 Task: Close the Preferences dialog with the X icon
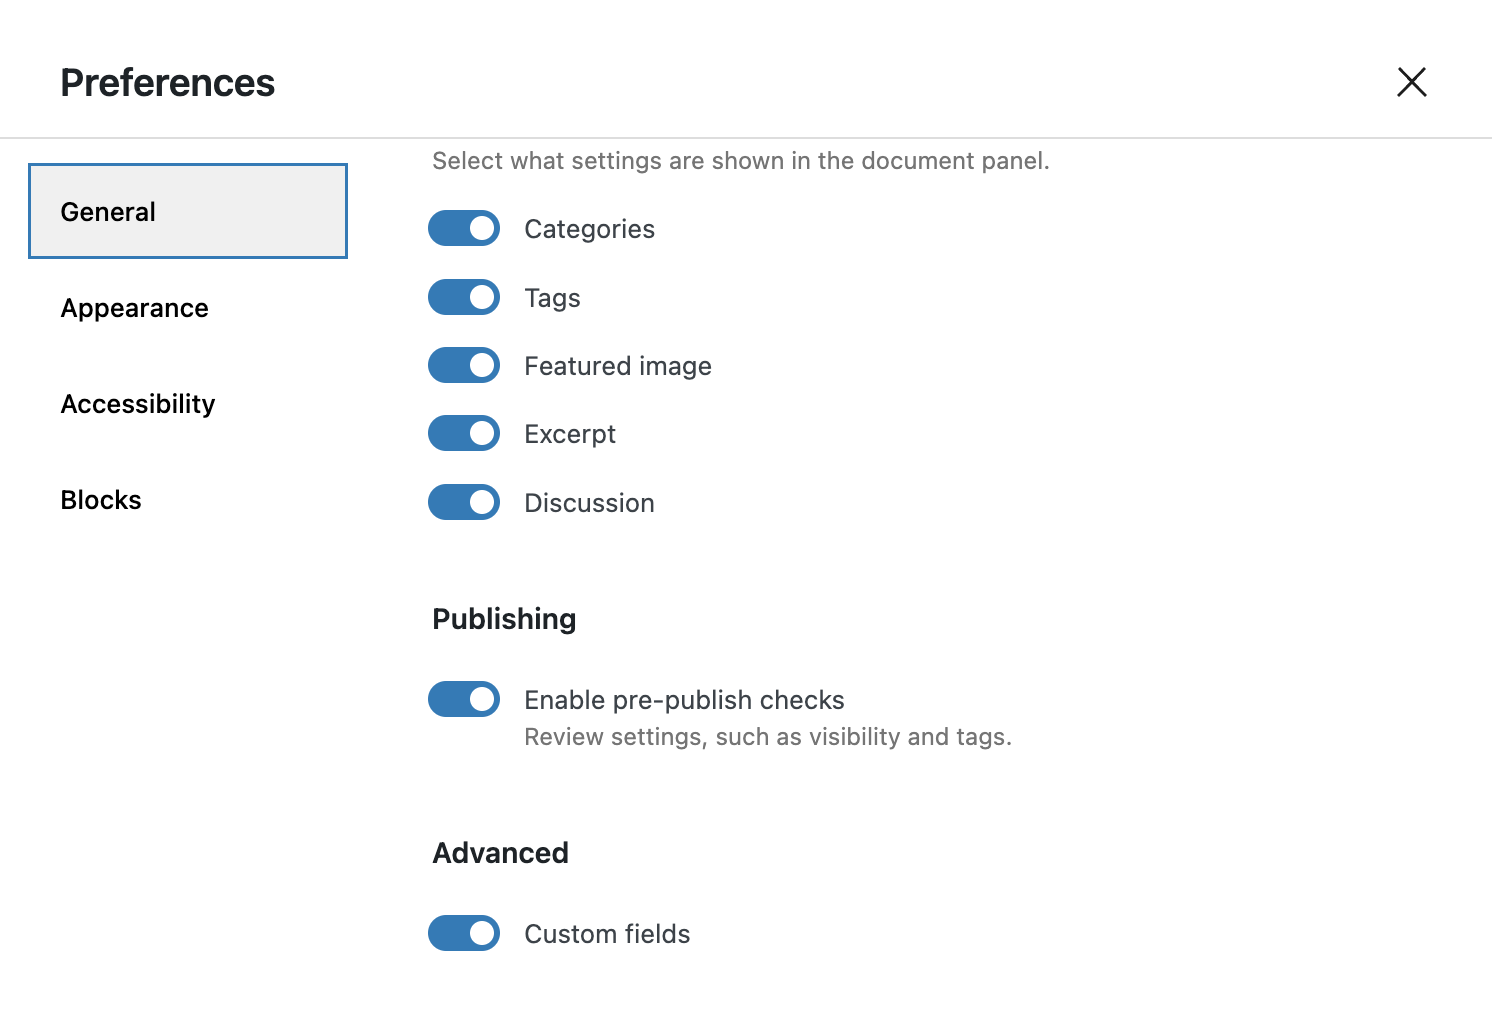[1411, 82]
